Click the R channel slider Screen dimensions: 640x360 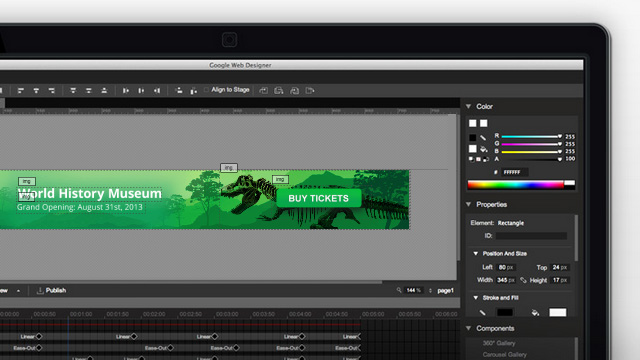[x=531, y=136]
